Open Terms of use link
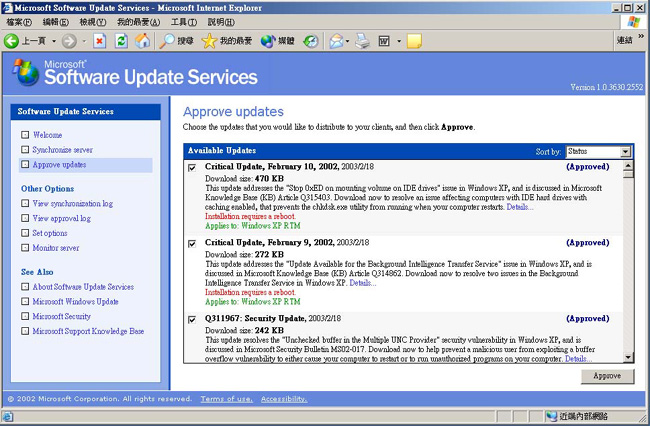Viewport: 650px width, 426px height. [226, 399]
